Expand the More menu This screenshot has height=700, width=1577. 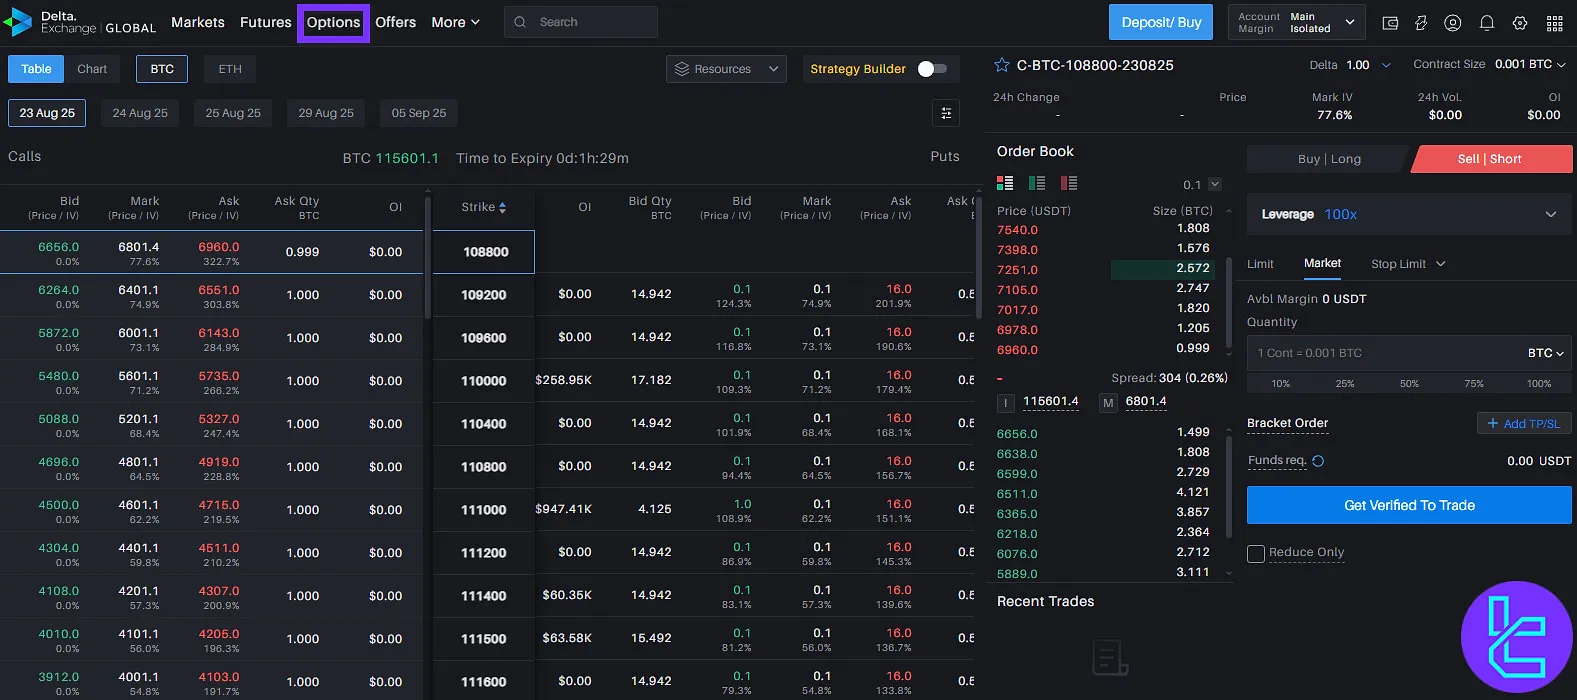pyautogui.click(x=455, y=22)
